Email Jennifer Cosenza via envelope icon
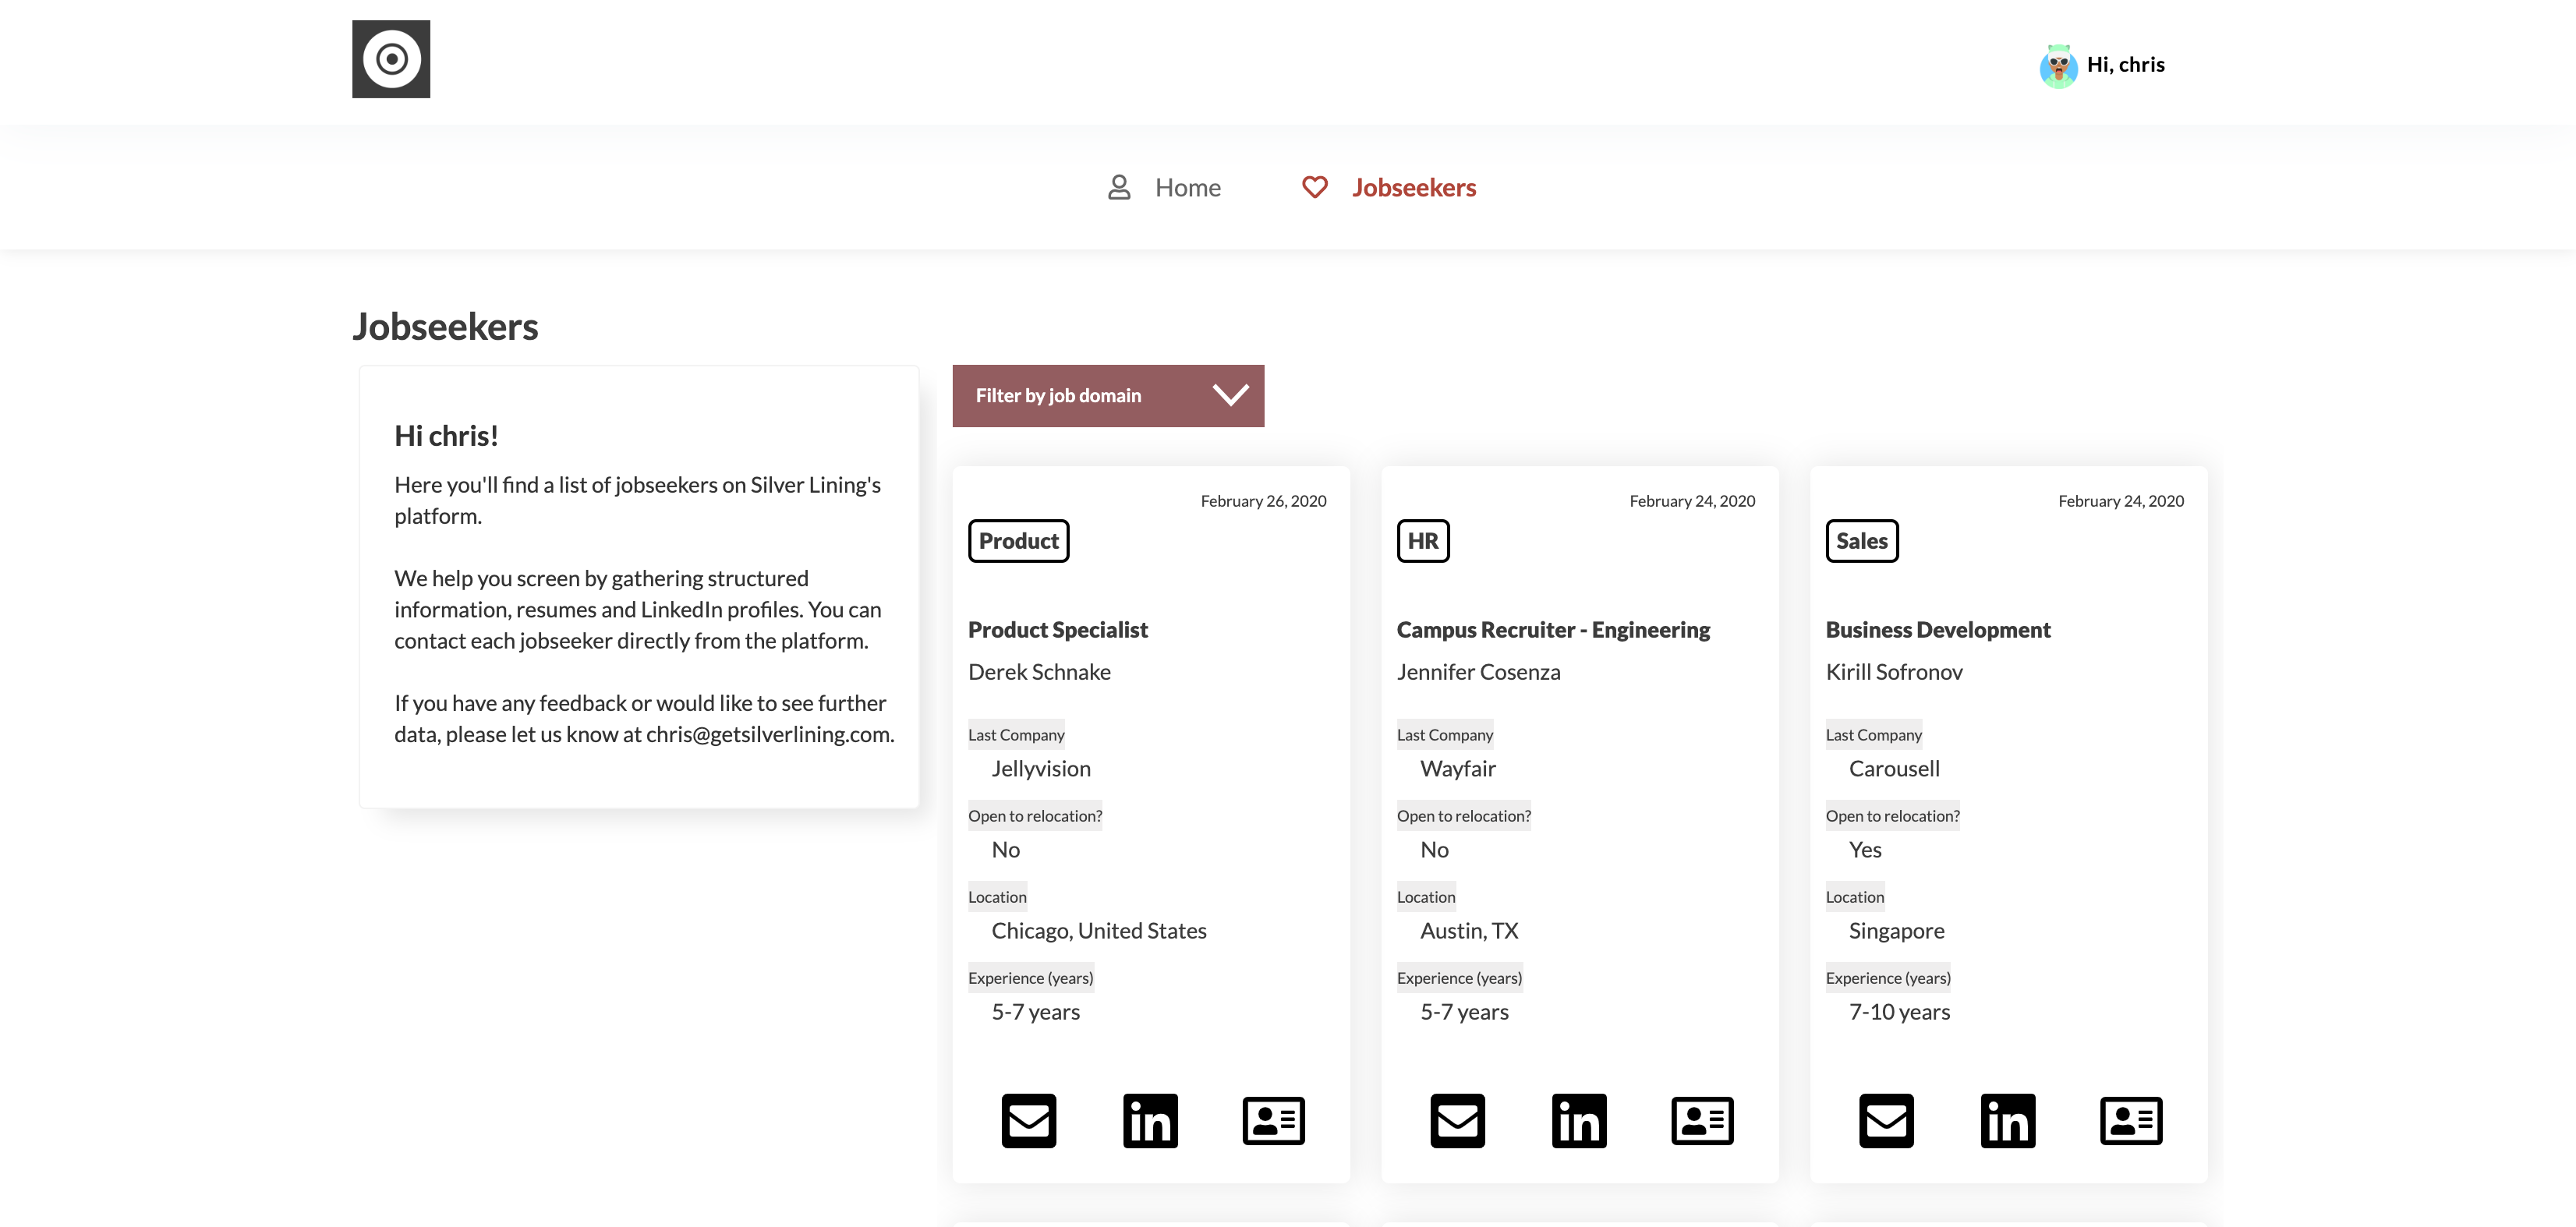This screenshot has height=1227, width=2576. coord(1457,1120)
